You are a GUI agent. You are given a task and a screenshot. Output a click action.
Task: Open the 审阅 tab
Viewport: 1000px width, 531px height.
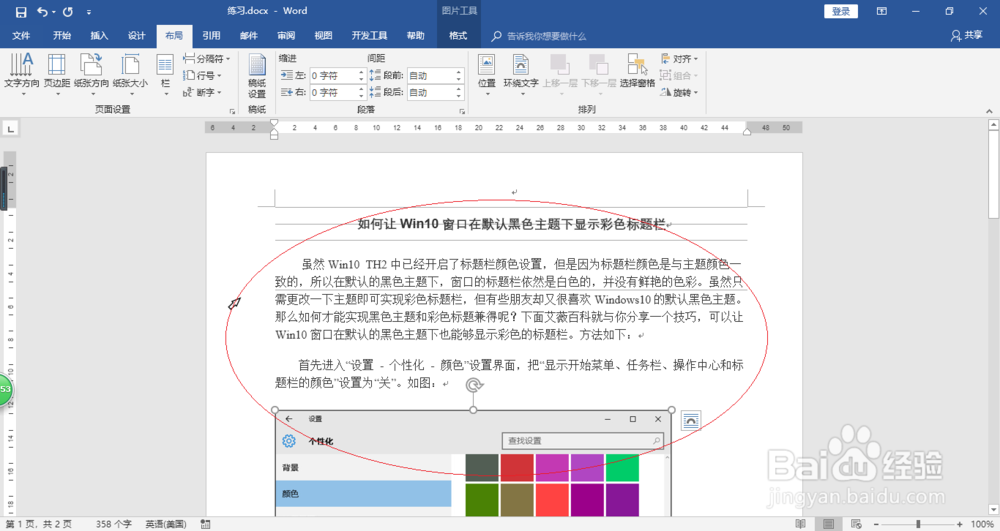click(286, 36)
